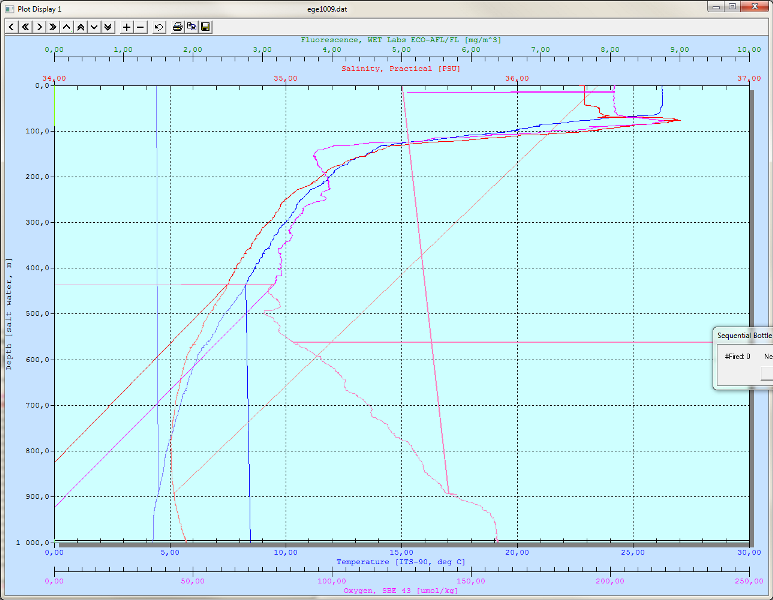
Task: Click the 5,00 fluorescence axis label
Action: pos(401,50)
